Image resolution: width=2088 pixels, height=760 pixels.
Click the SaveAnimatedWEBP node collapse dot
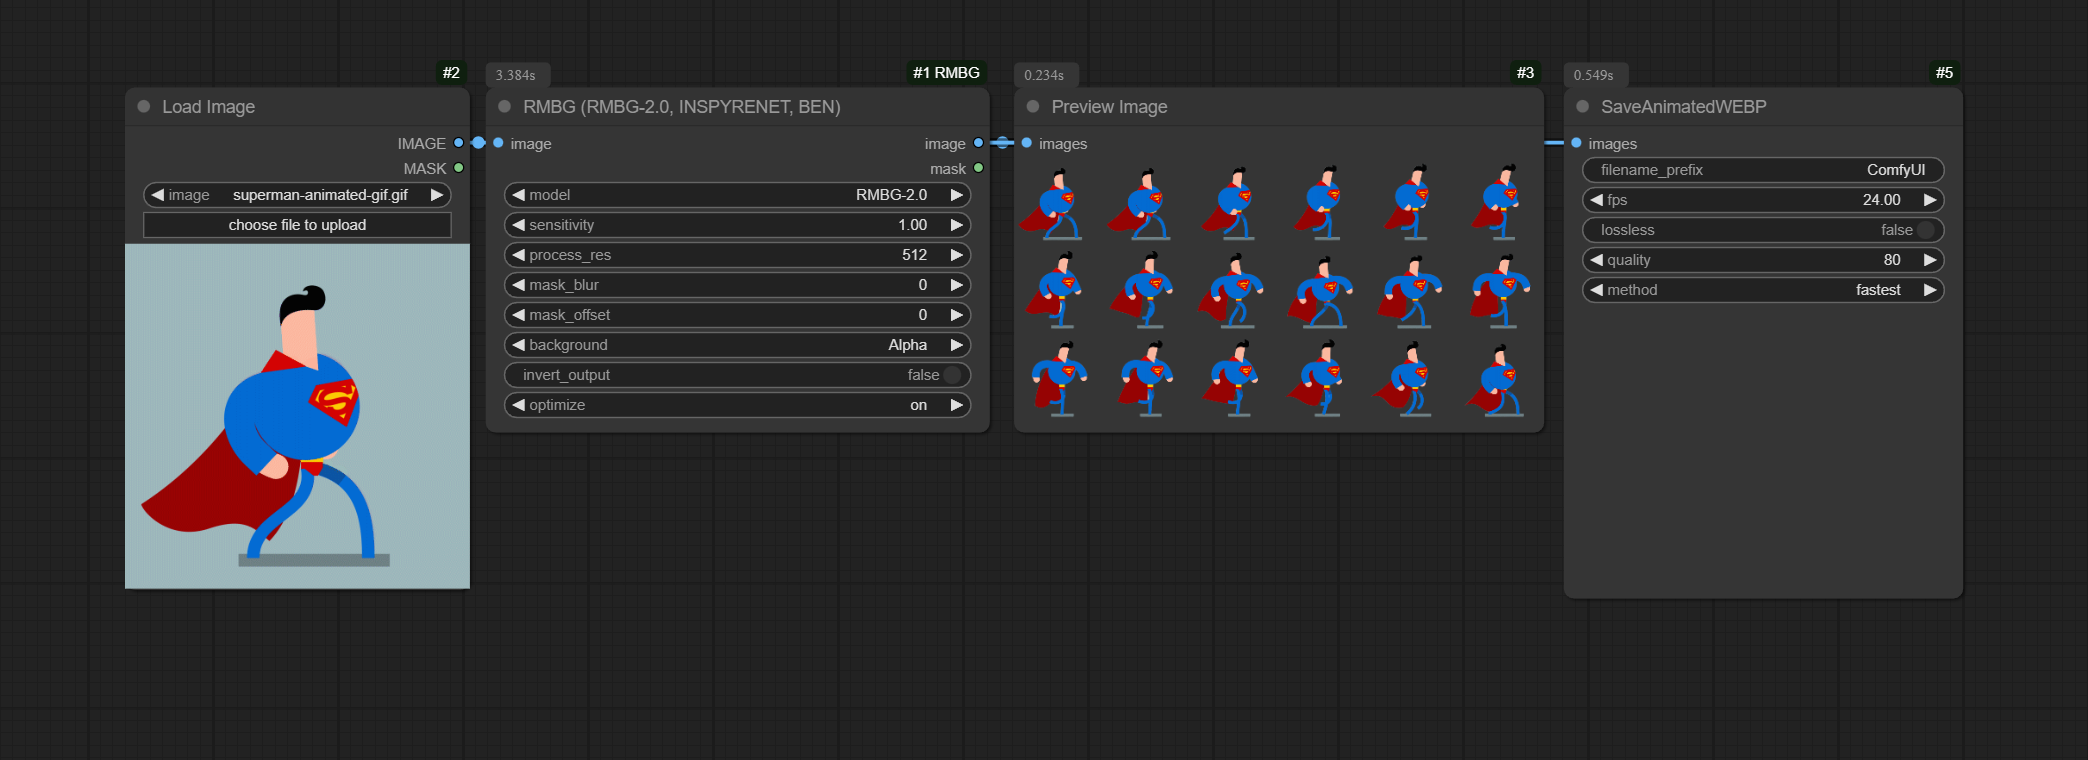pos(1582,107)
